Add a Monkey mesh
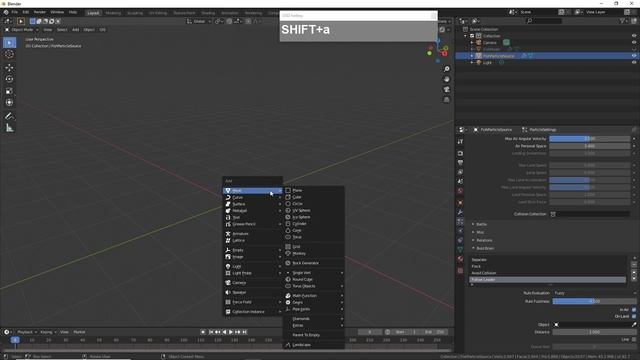Image resolution: width=640 pixels, height=360 pixels. [x=314, y=253]
